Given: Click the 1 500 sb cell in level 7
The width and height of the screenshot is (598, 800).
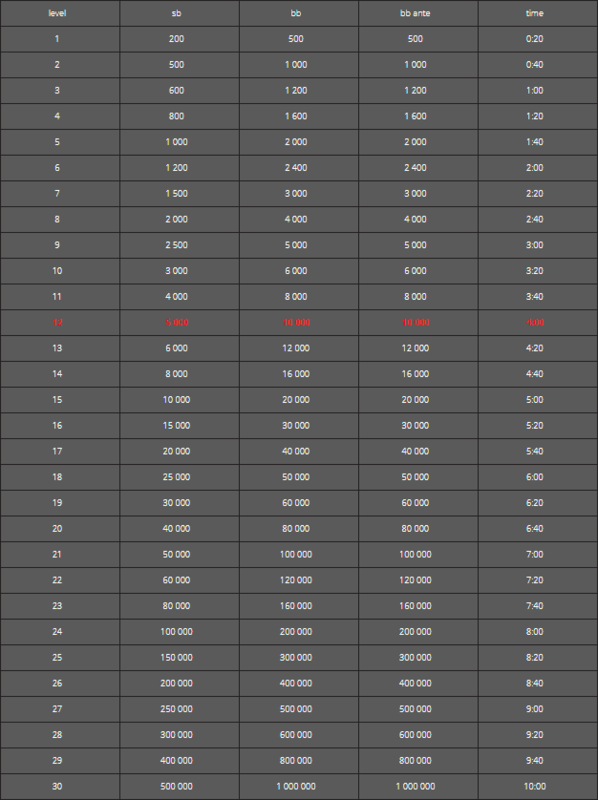Looking at the screenshot, I should [x=177, y=193].
